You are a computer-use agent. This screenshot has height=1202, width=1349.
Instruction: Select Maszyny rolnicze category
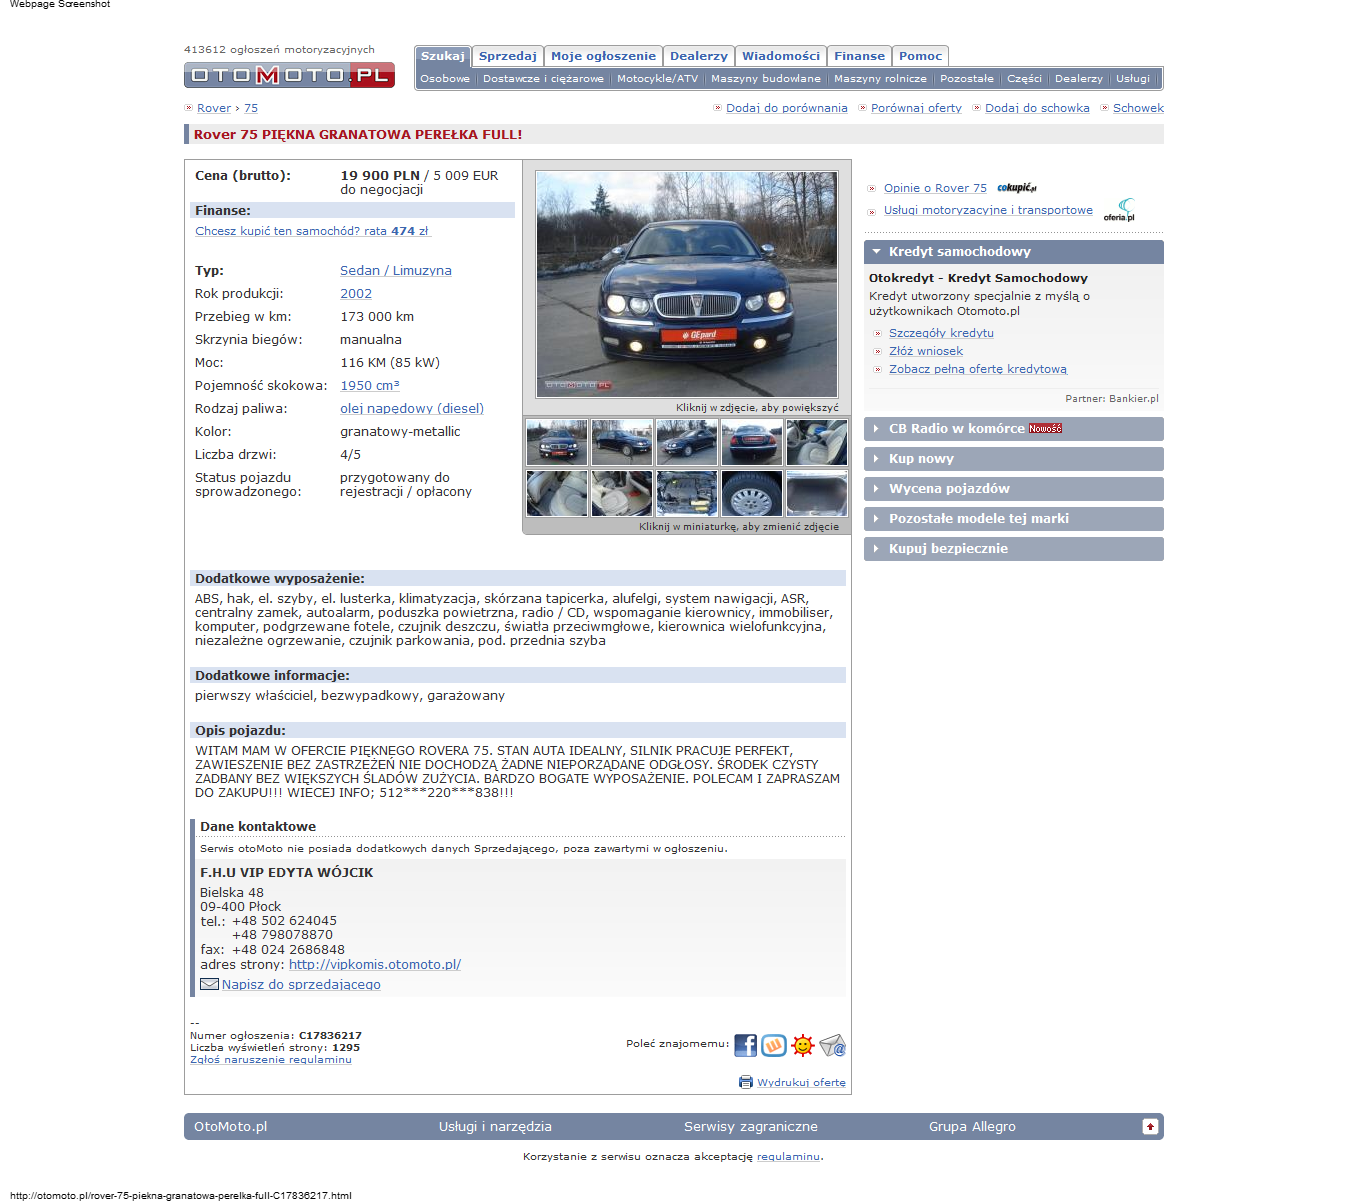[x=880, y=78]
